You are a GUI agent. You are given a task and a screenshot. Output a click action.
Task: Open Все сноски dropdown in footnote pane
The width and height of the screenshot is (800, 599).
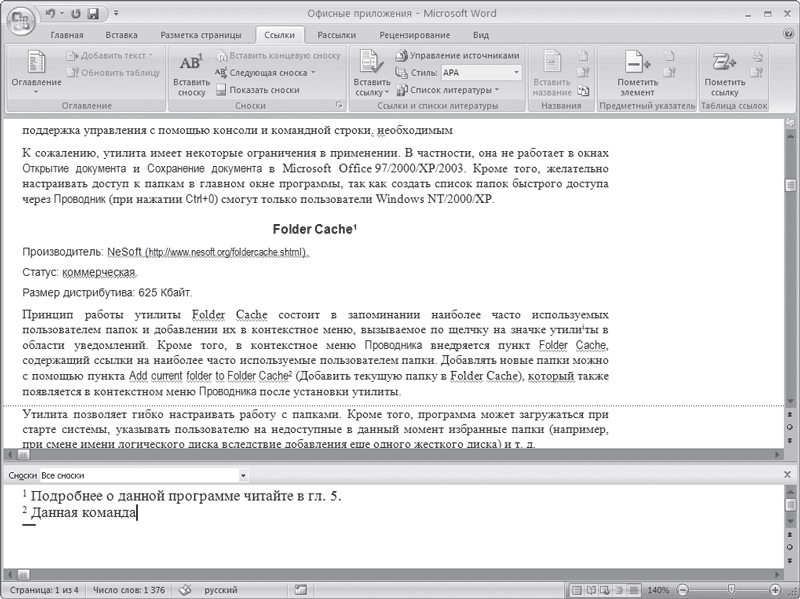pos(243,476)
